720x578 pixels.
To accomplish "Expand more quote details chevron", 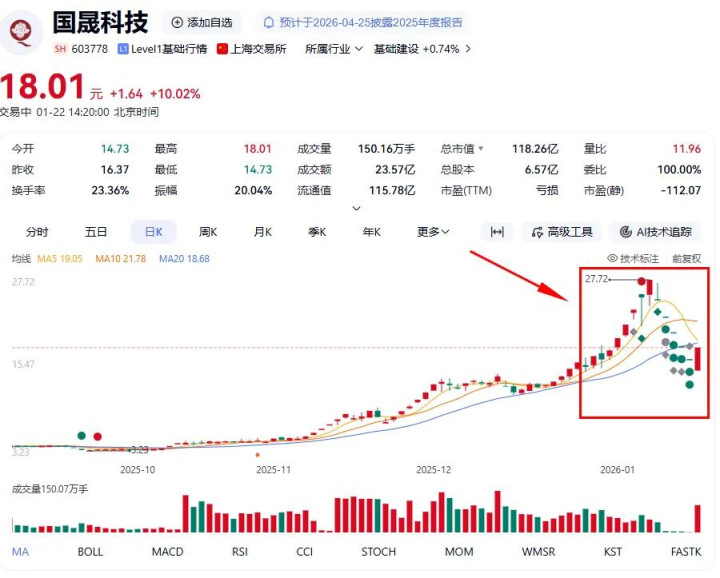I will (356, 208).
